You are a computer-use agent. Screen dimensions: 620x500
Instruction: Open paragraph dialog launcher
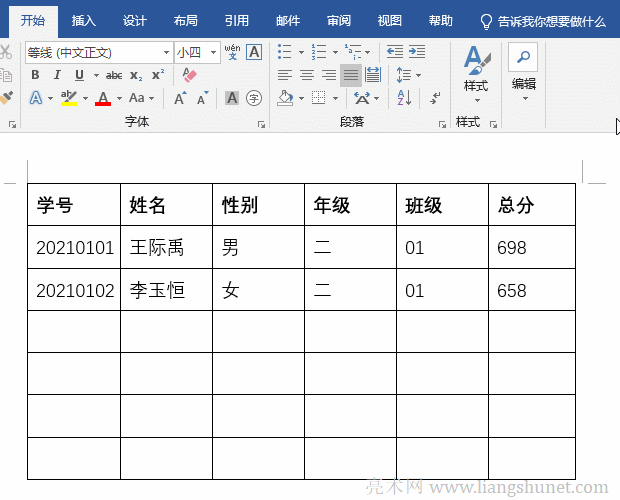pyautogui.click(x=442, y=125)
